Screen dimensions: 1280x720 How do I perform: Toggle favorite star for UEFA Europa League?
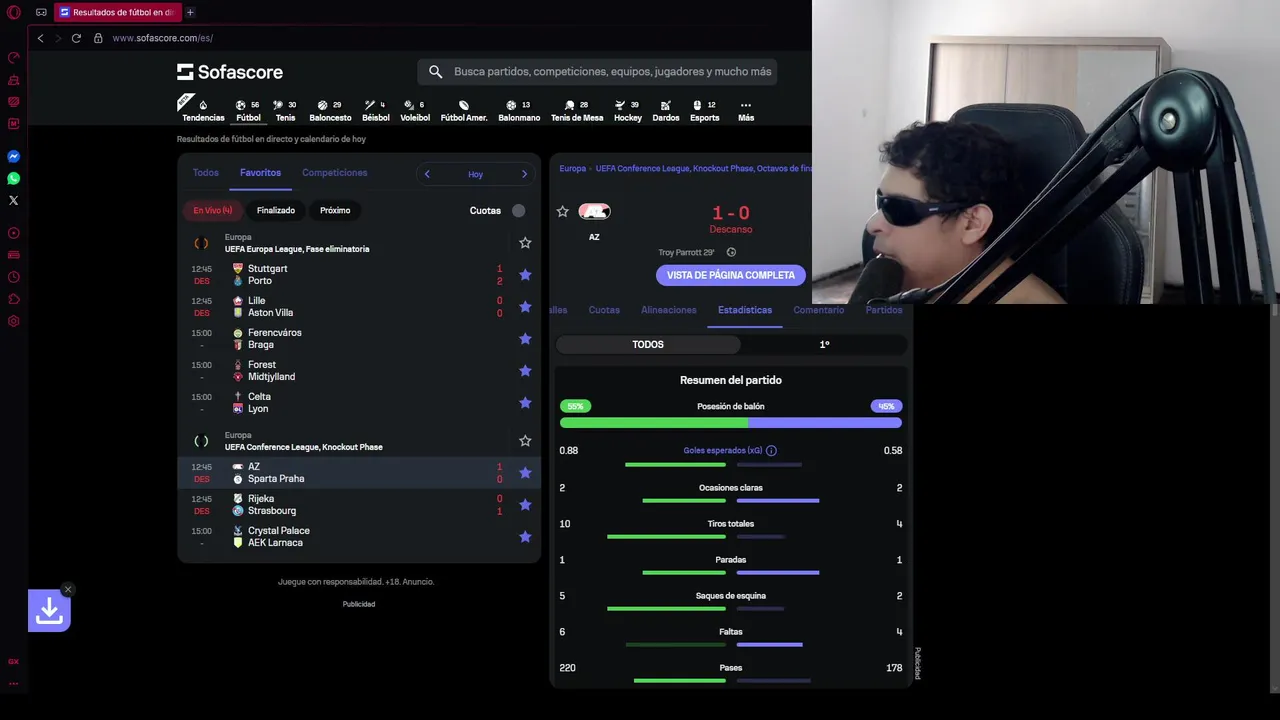[x=525, y=243]
